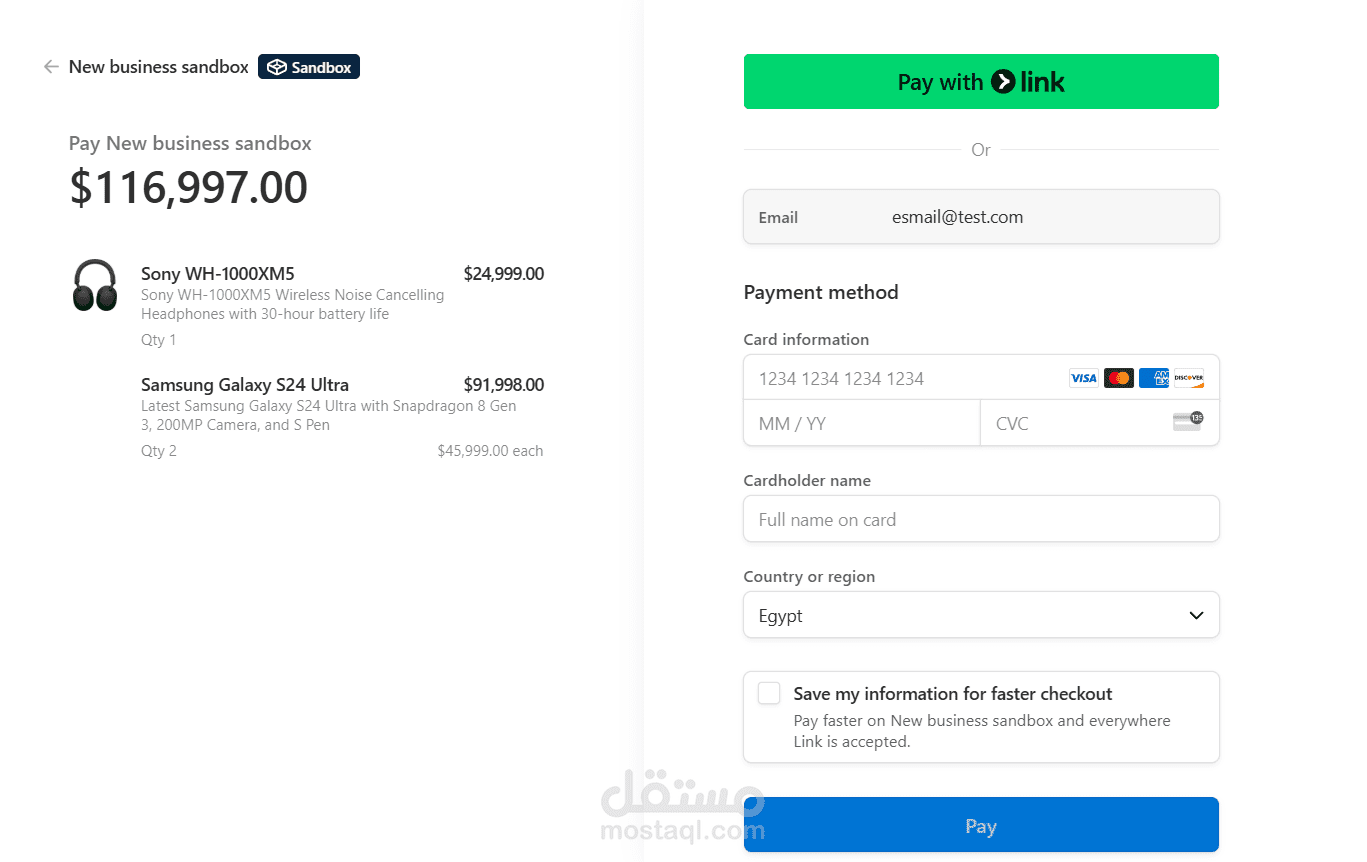Image resolution: width=1367 pixels, height=862 pixels.
Task: Click the New business sandbox header link
Action: click(x=159, y=67)
